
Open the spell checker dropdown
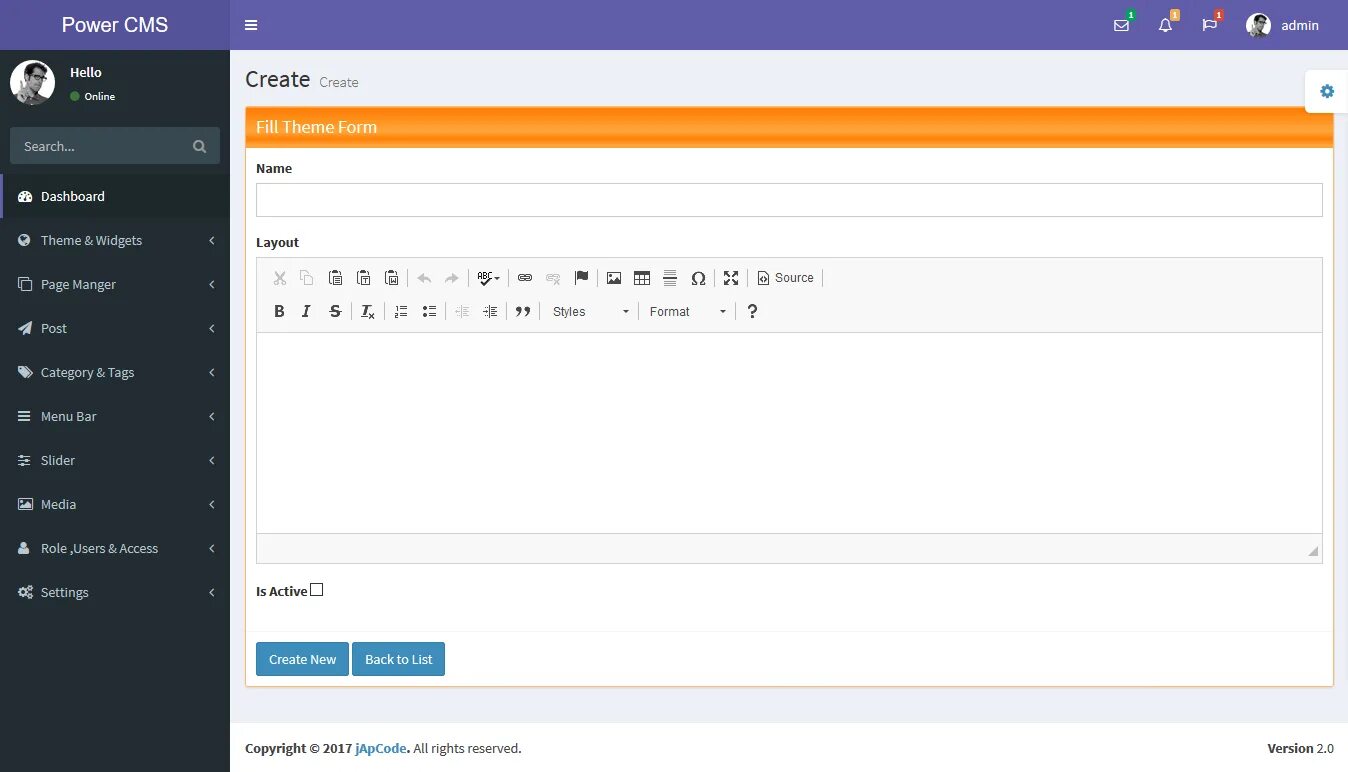click(x=488, y=278)
